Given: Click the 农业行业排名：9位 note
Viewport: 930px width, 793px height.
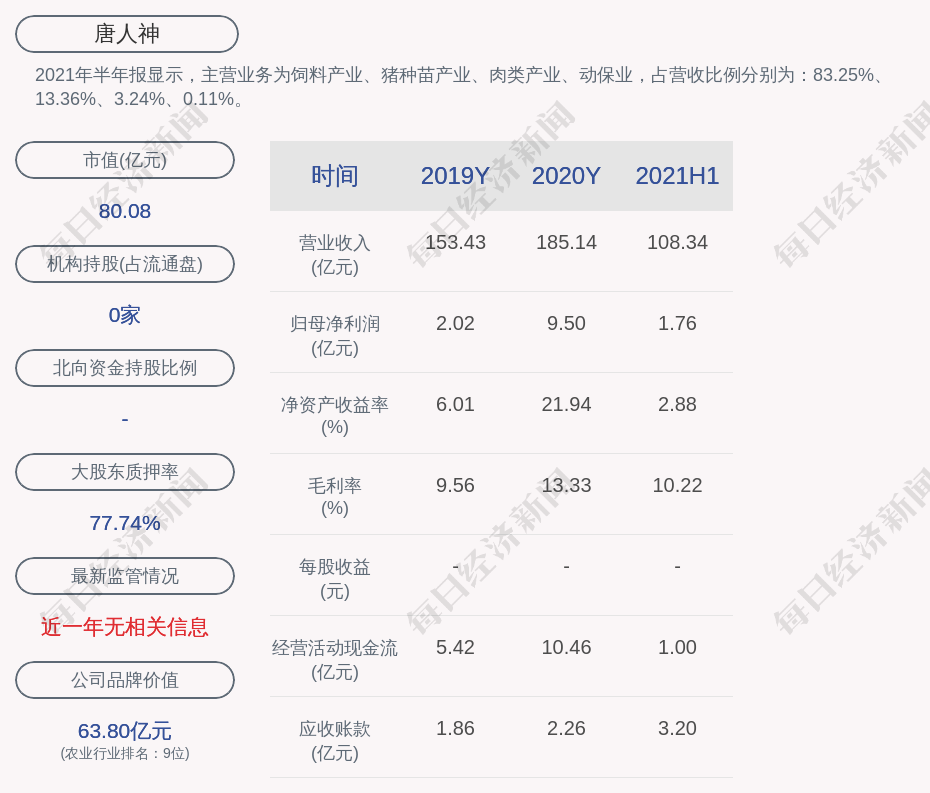Looking at the screenshot, I should click(125, 753).
